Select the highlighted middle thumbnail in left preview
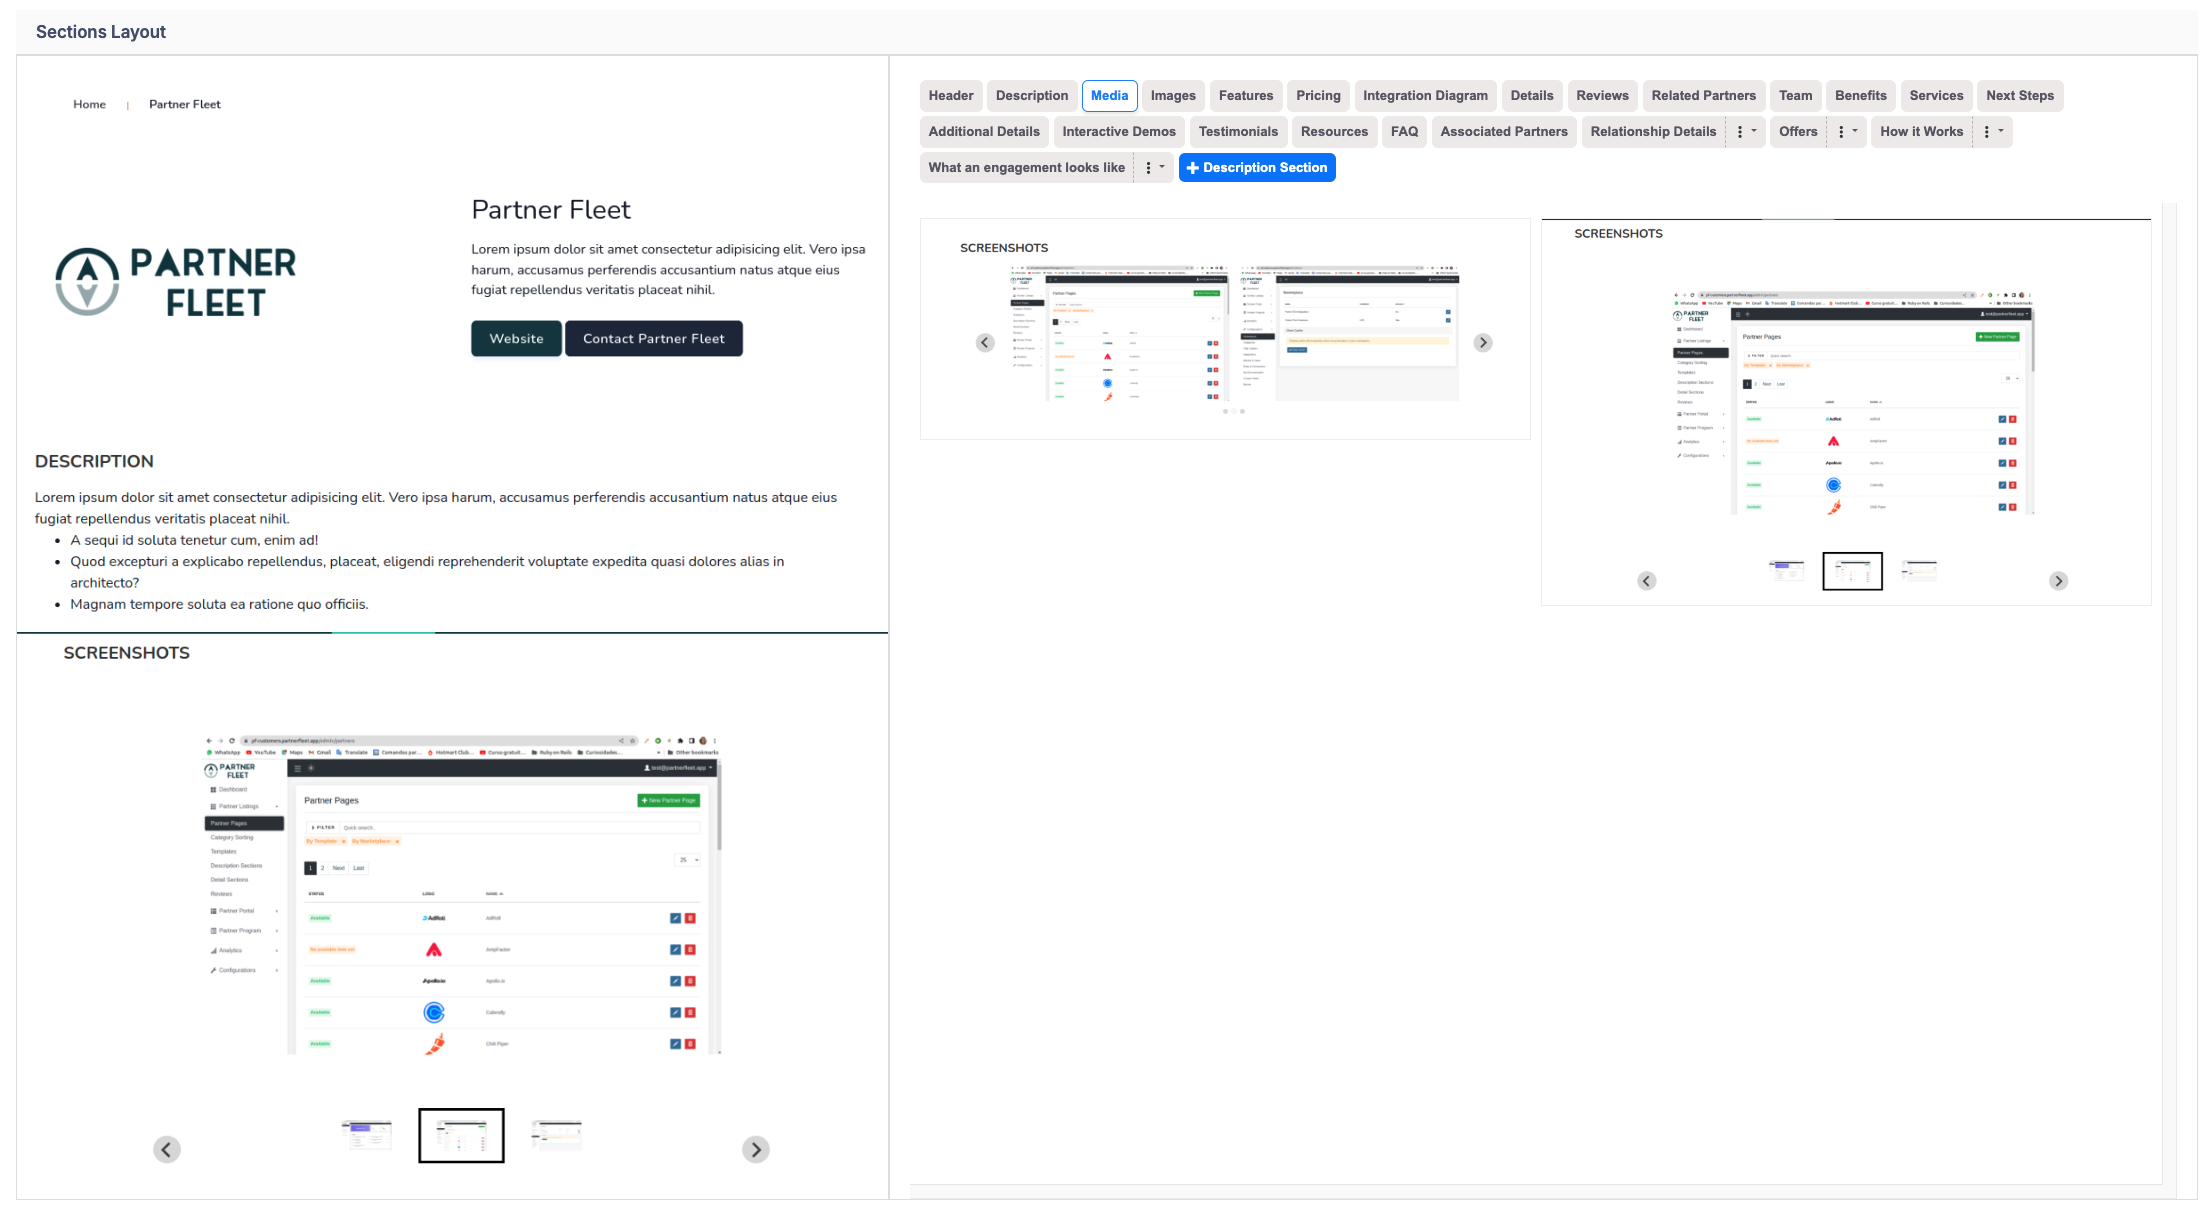The image size is (2200, 1223). (461, 1135)
